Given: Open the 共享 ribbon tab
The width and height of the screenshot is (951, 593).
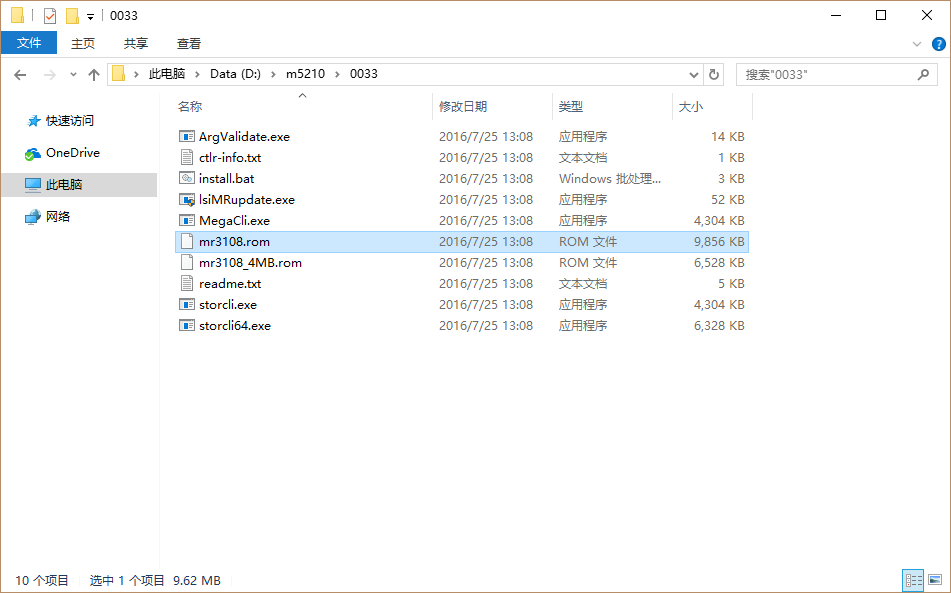Looking at the screenshot, I should coord(136,43).
